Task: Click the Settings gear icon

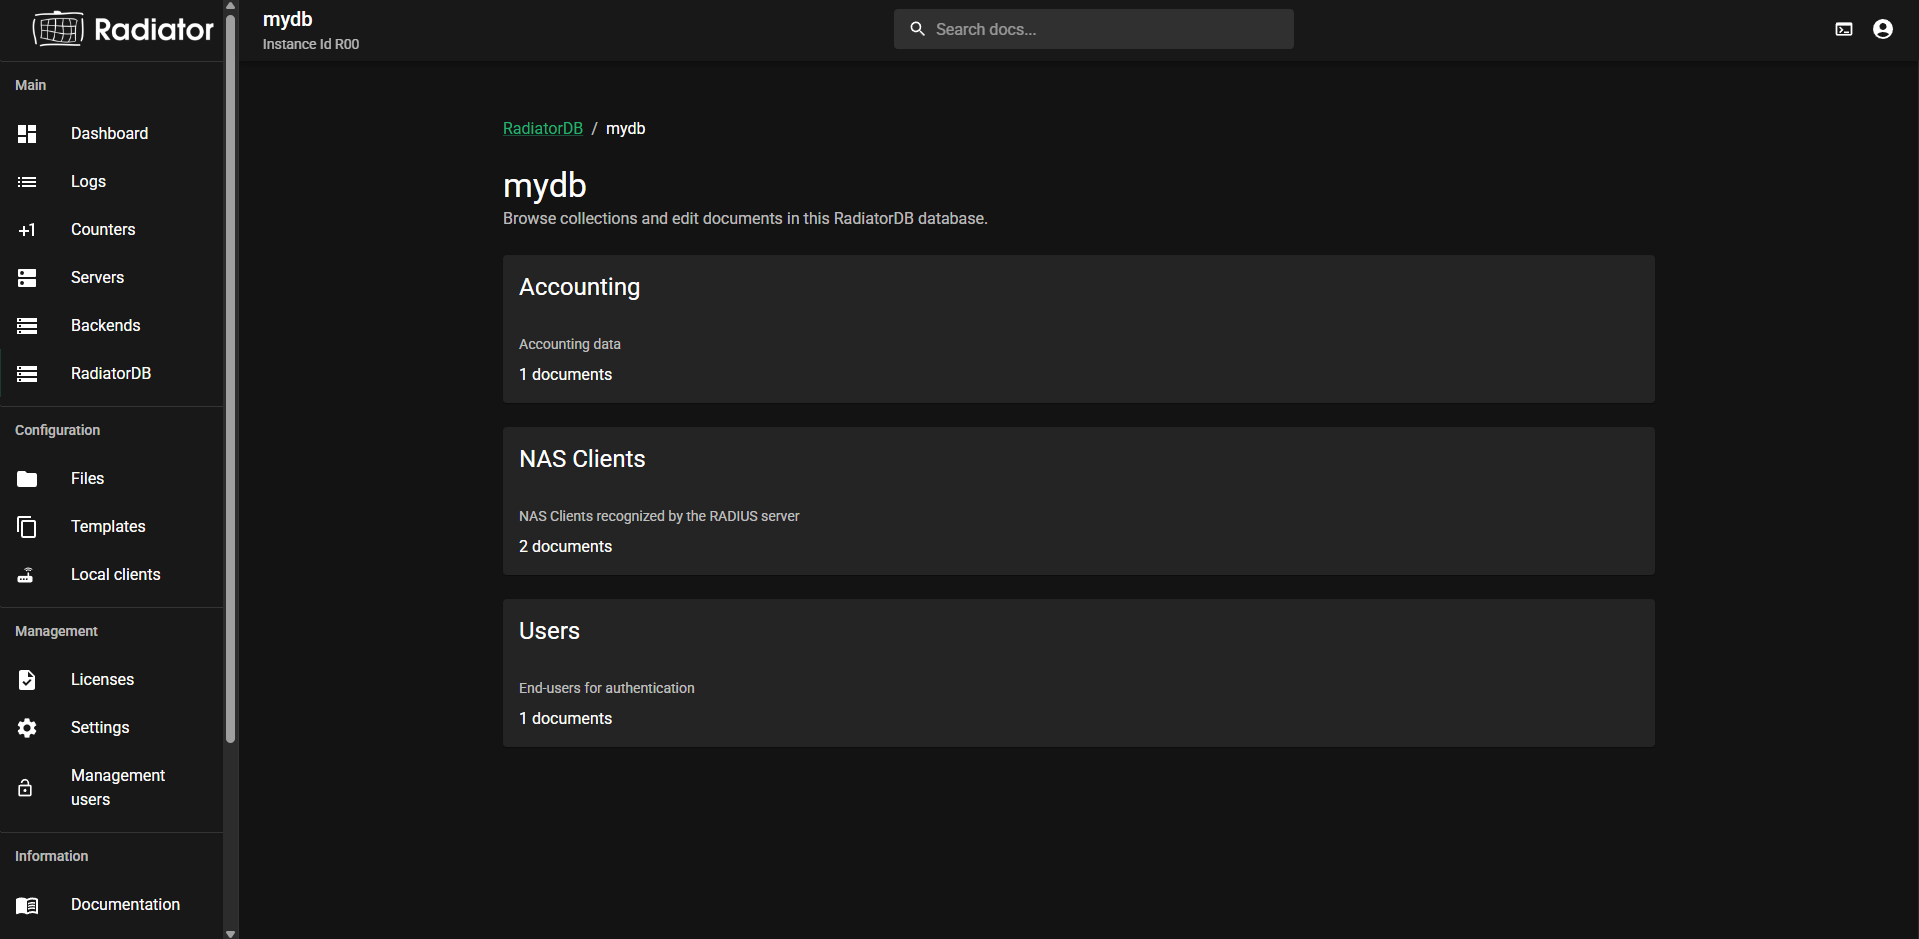Action: pyautogui.click(x=27, y=728)
